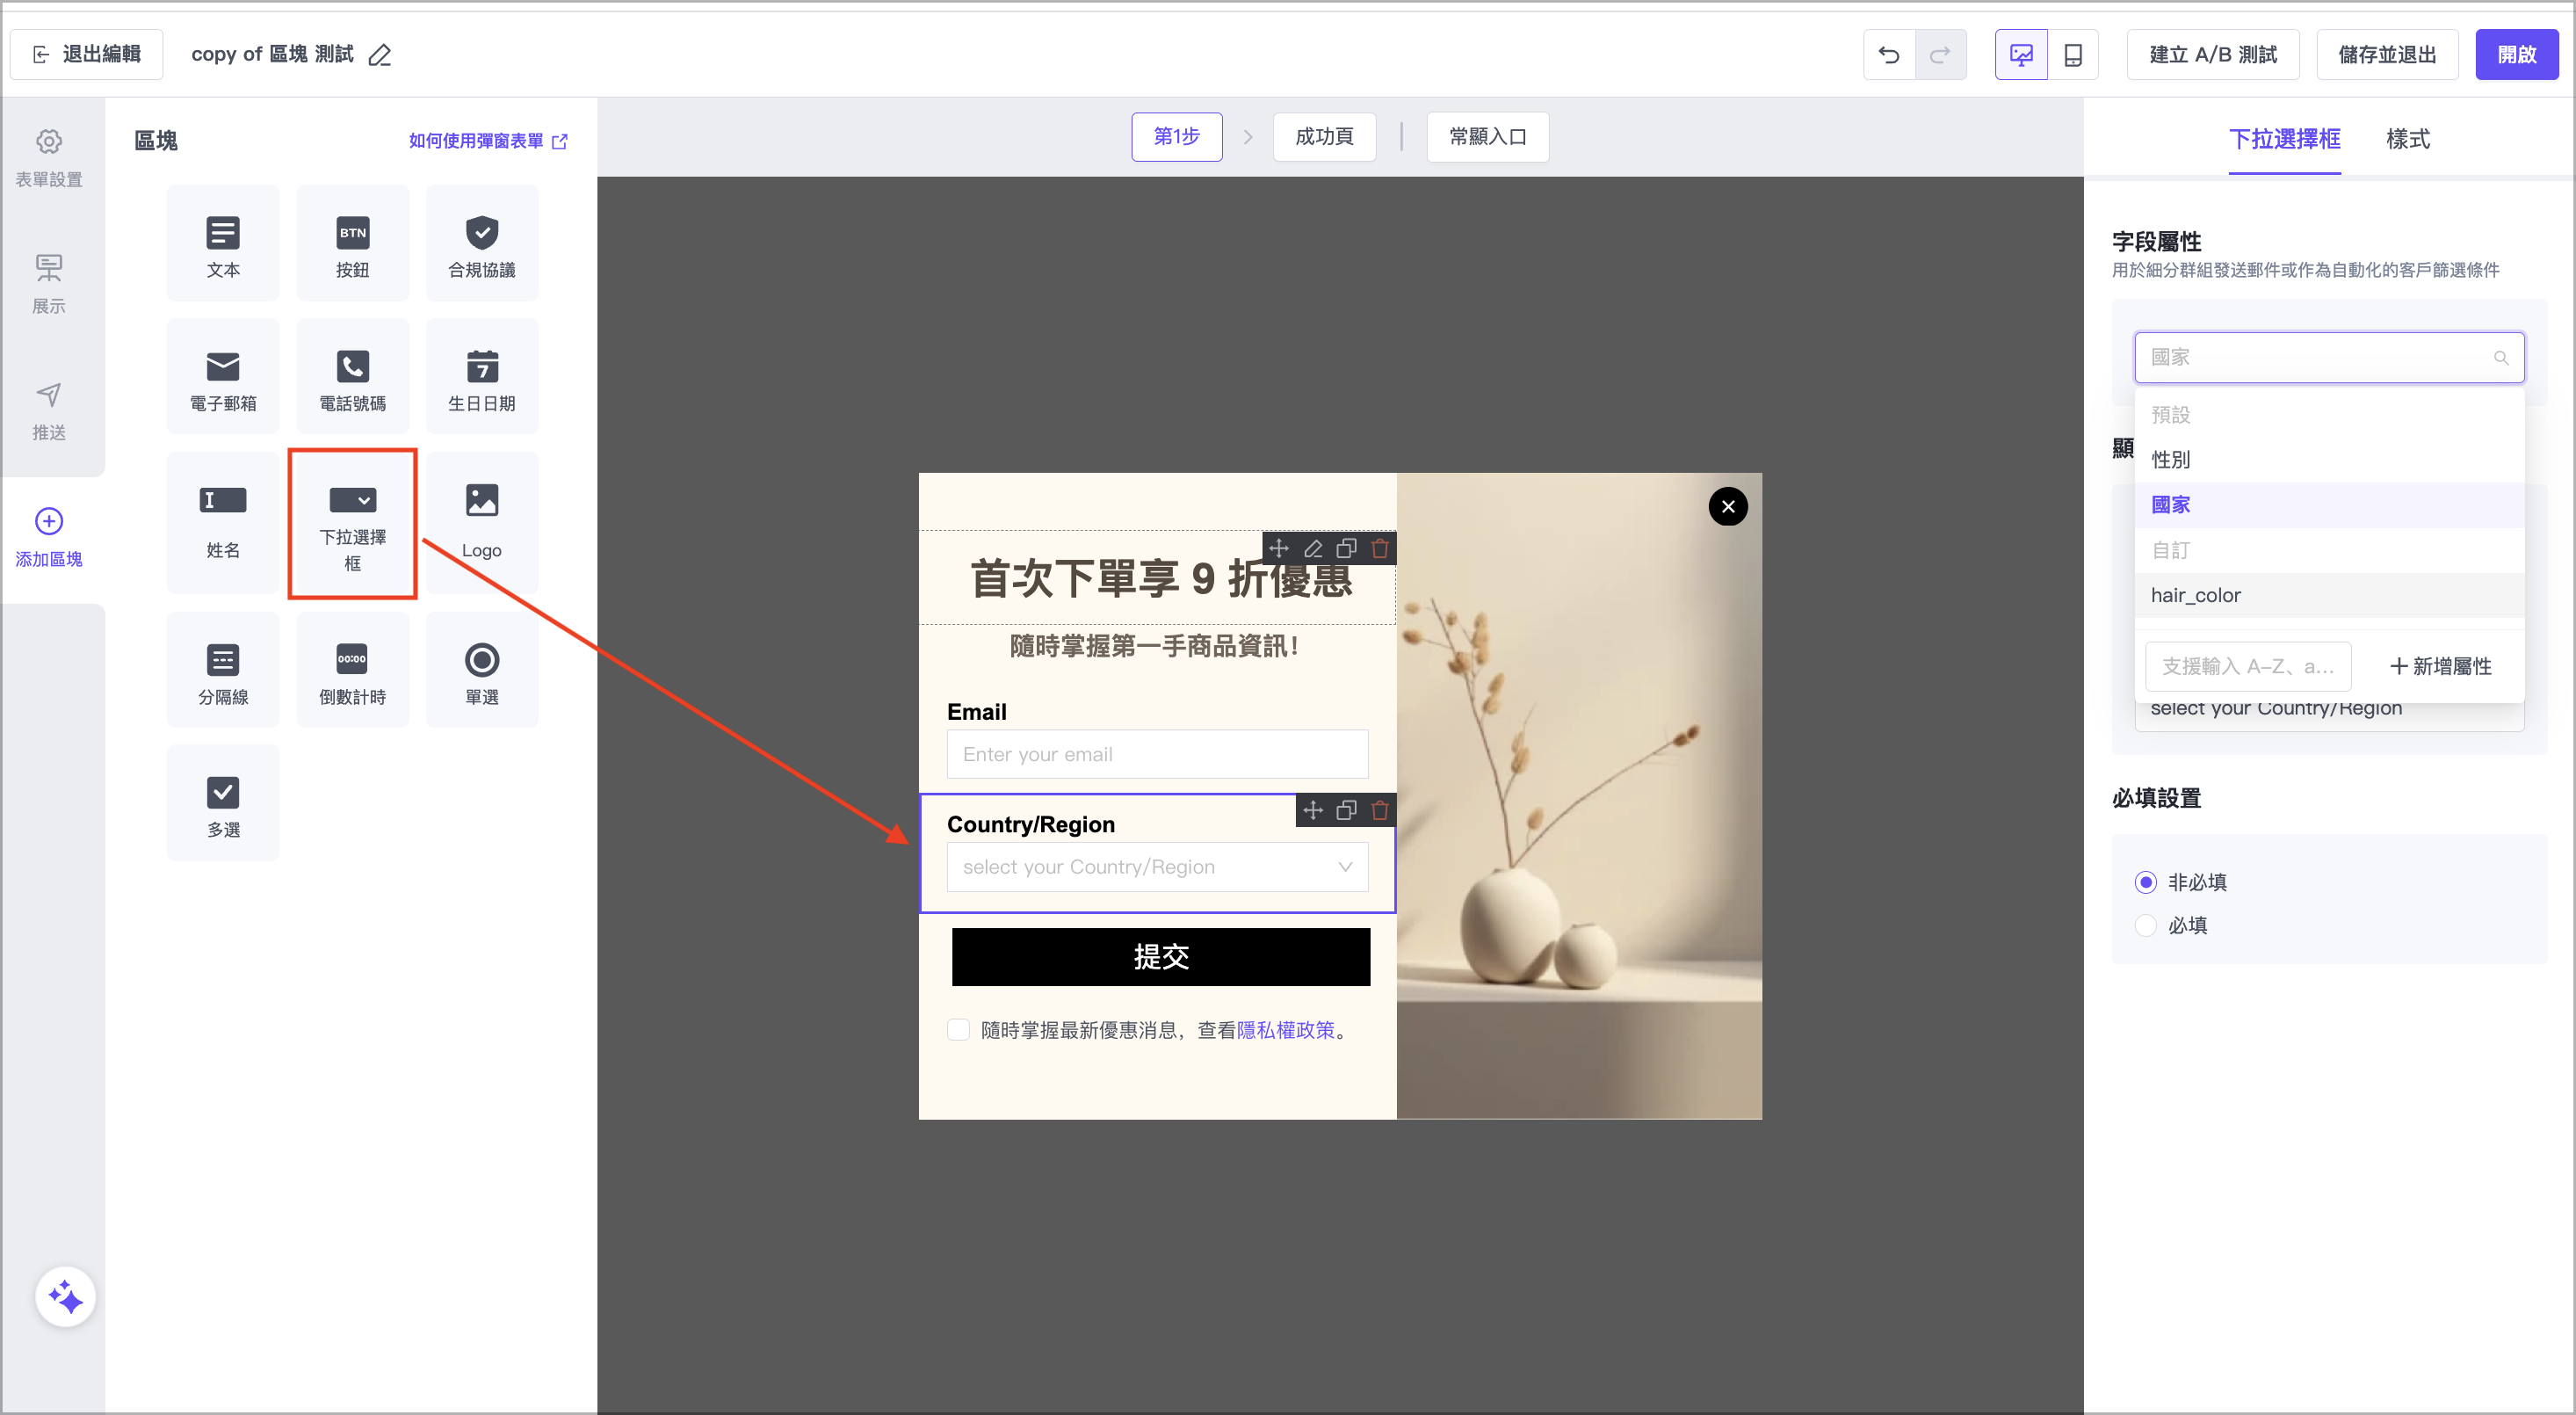Delete the Country/Region field with trash icon
The height and width of the screenshot is (1415, 2576).
[x=1380, y=810]
